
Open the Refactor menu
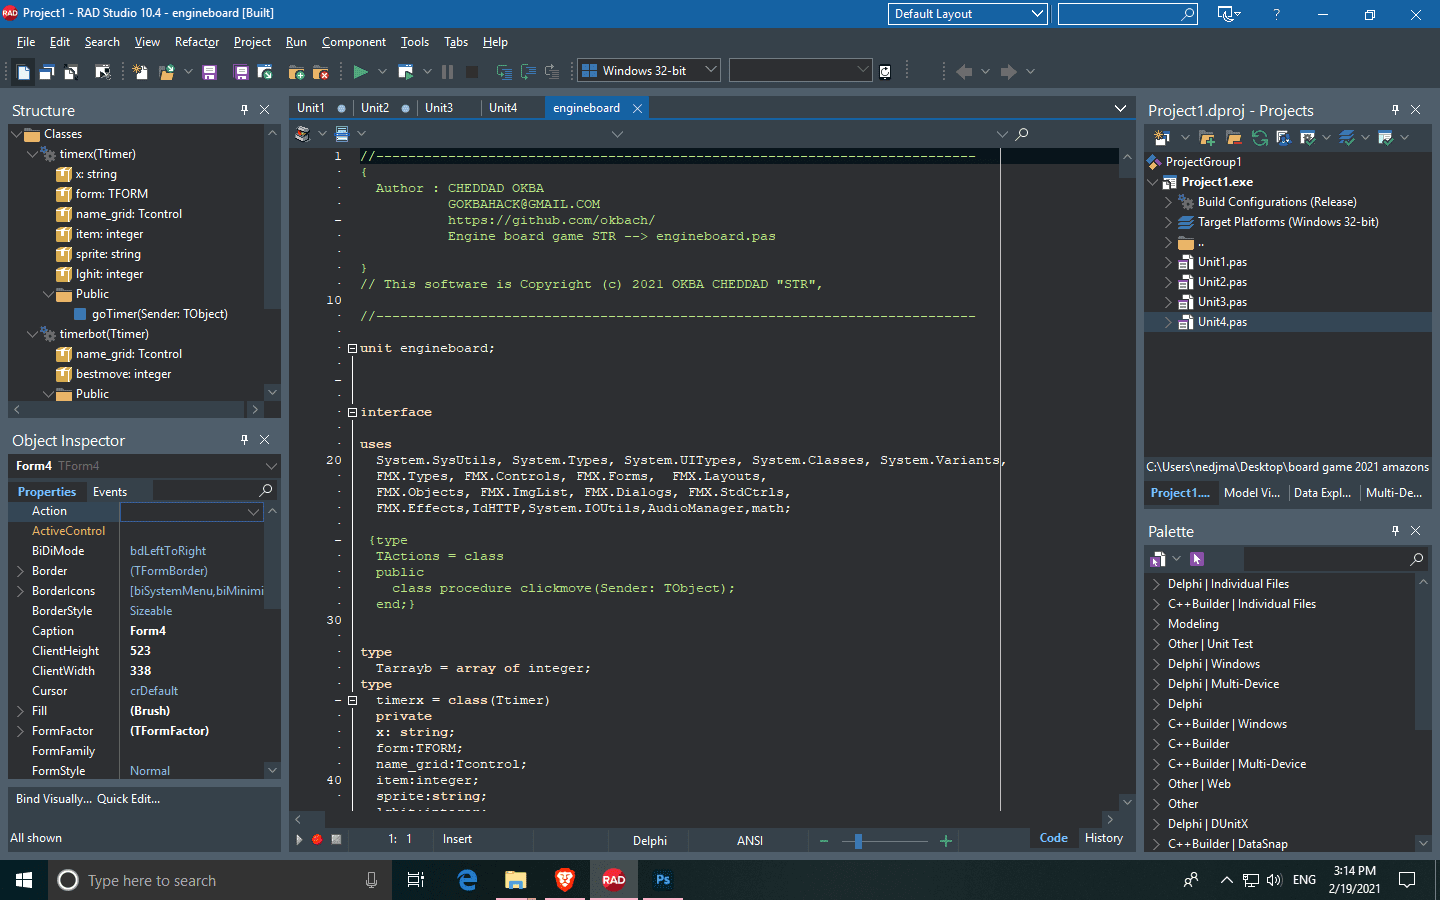tap(197, 42)
